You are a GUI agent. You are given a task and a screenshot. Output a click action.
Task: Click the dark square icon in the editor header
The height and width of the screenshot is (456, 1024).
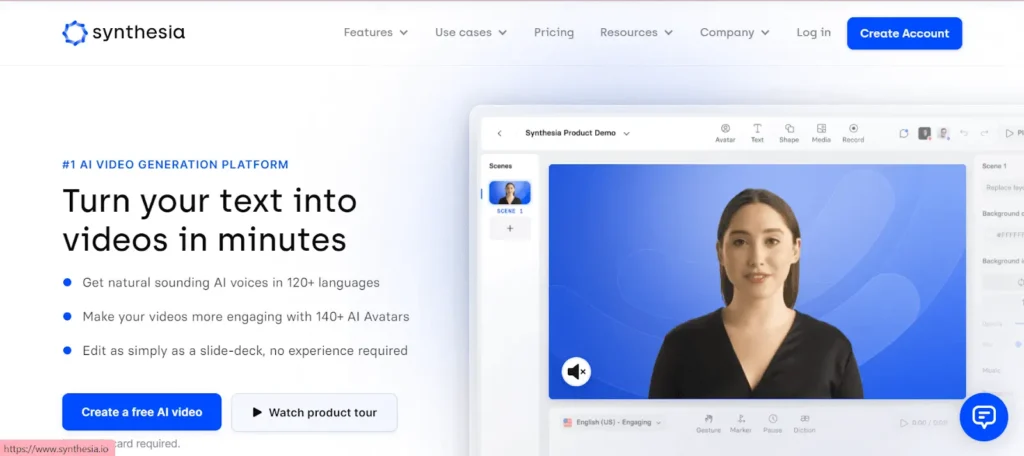(x=924, y=133)
